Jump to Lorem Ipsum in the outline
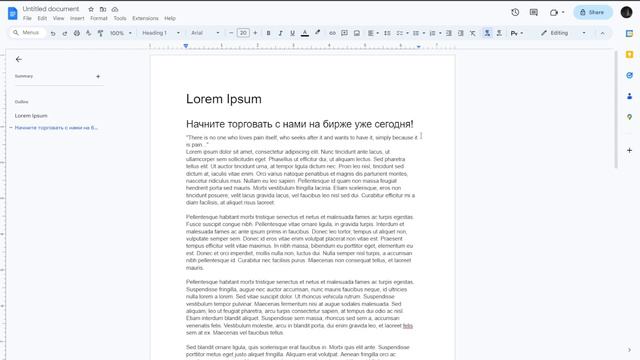640x360 pixels. (31, 116)
